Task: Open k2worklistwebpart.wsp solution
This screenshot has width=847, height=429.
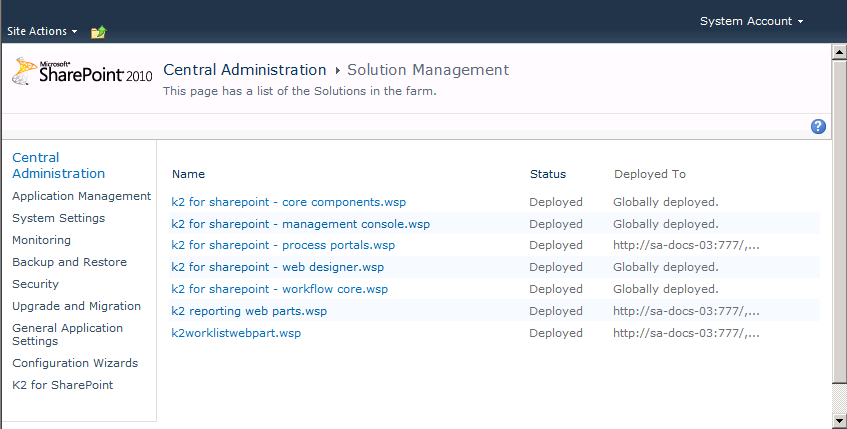Action: tap(236, 333)
